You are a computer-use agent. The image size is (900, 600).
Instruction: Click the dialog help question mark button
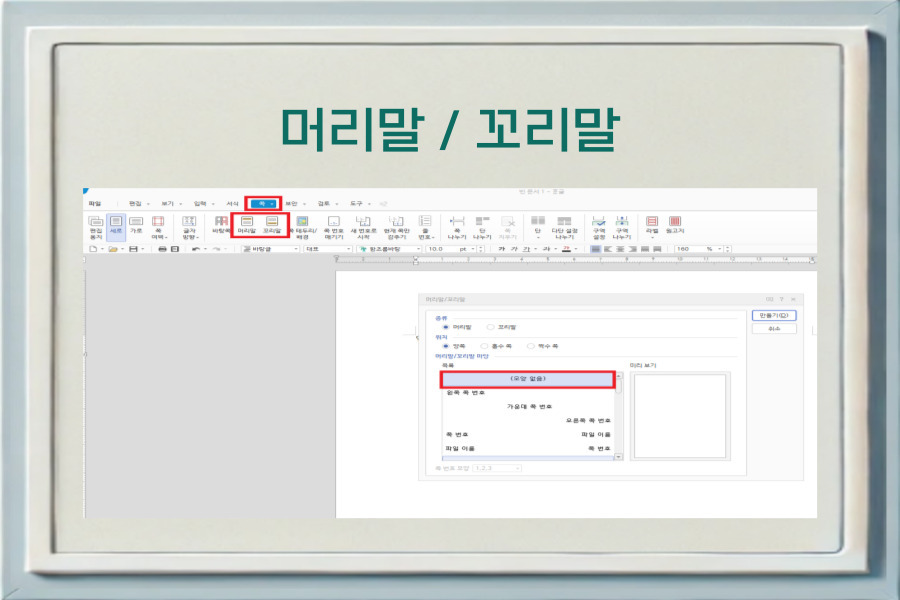pos(781,299)
